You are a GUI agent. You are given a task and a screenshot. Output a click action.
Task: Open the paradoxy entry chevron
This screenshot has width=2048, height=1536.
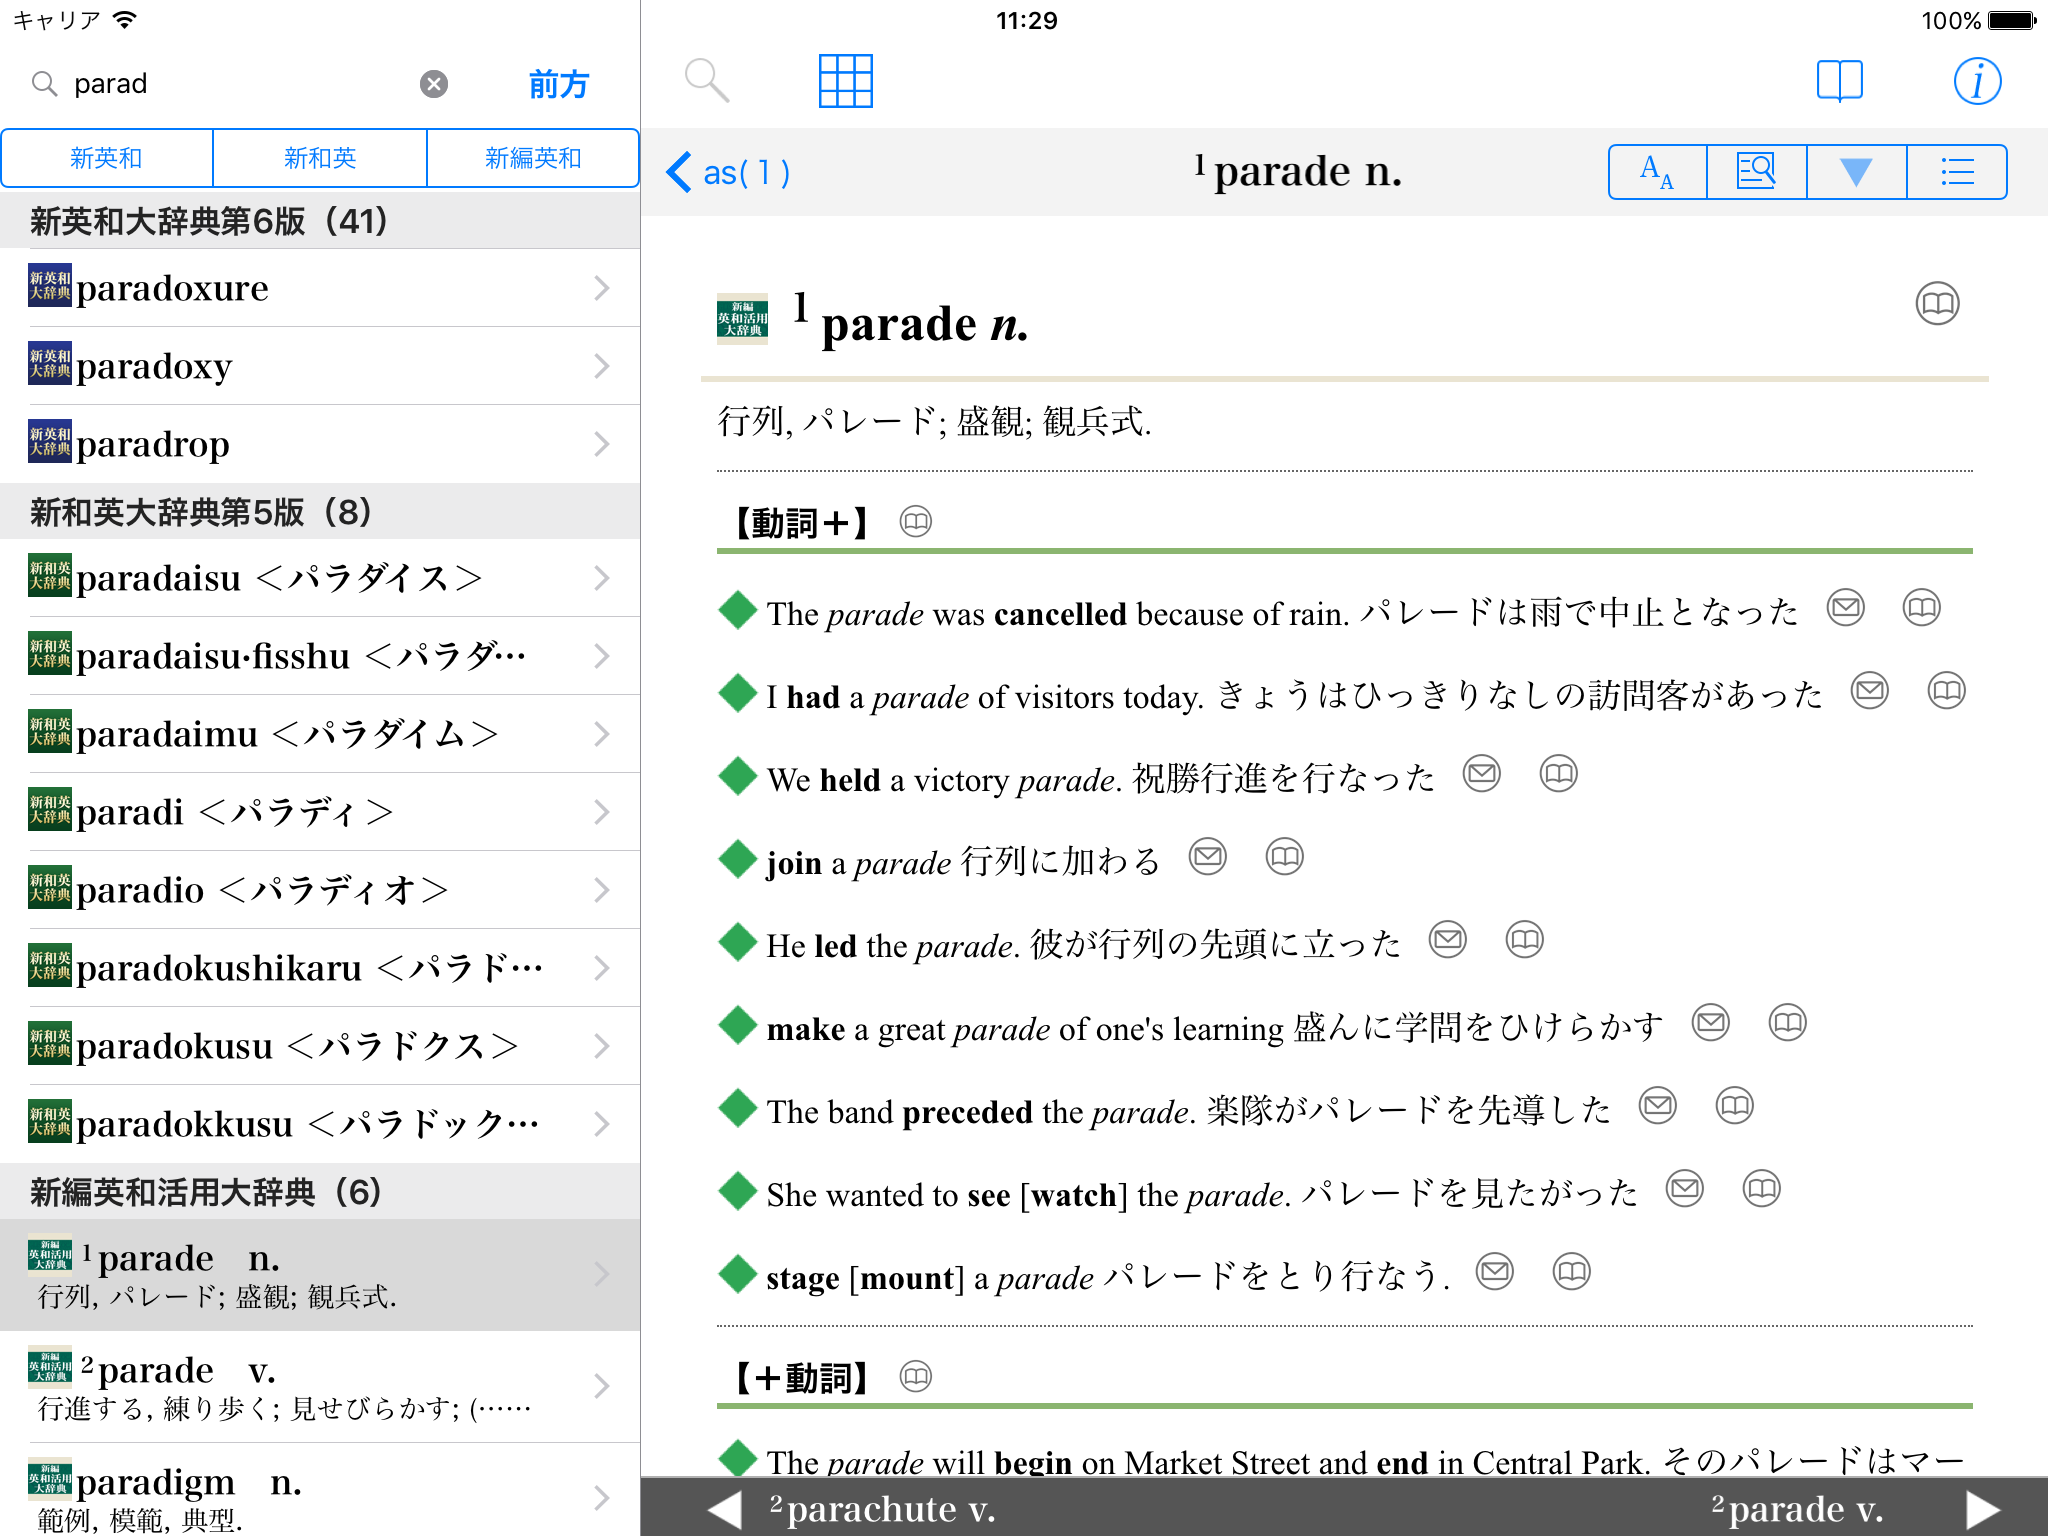[601, 366]
